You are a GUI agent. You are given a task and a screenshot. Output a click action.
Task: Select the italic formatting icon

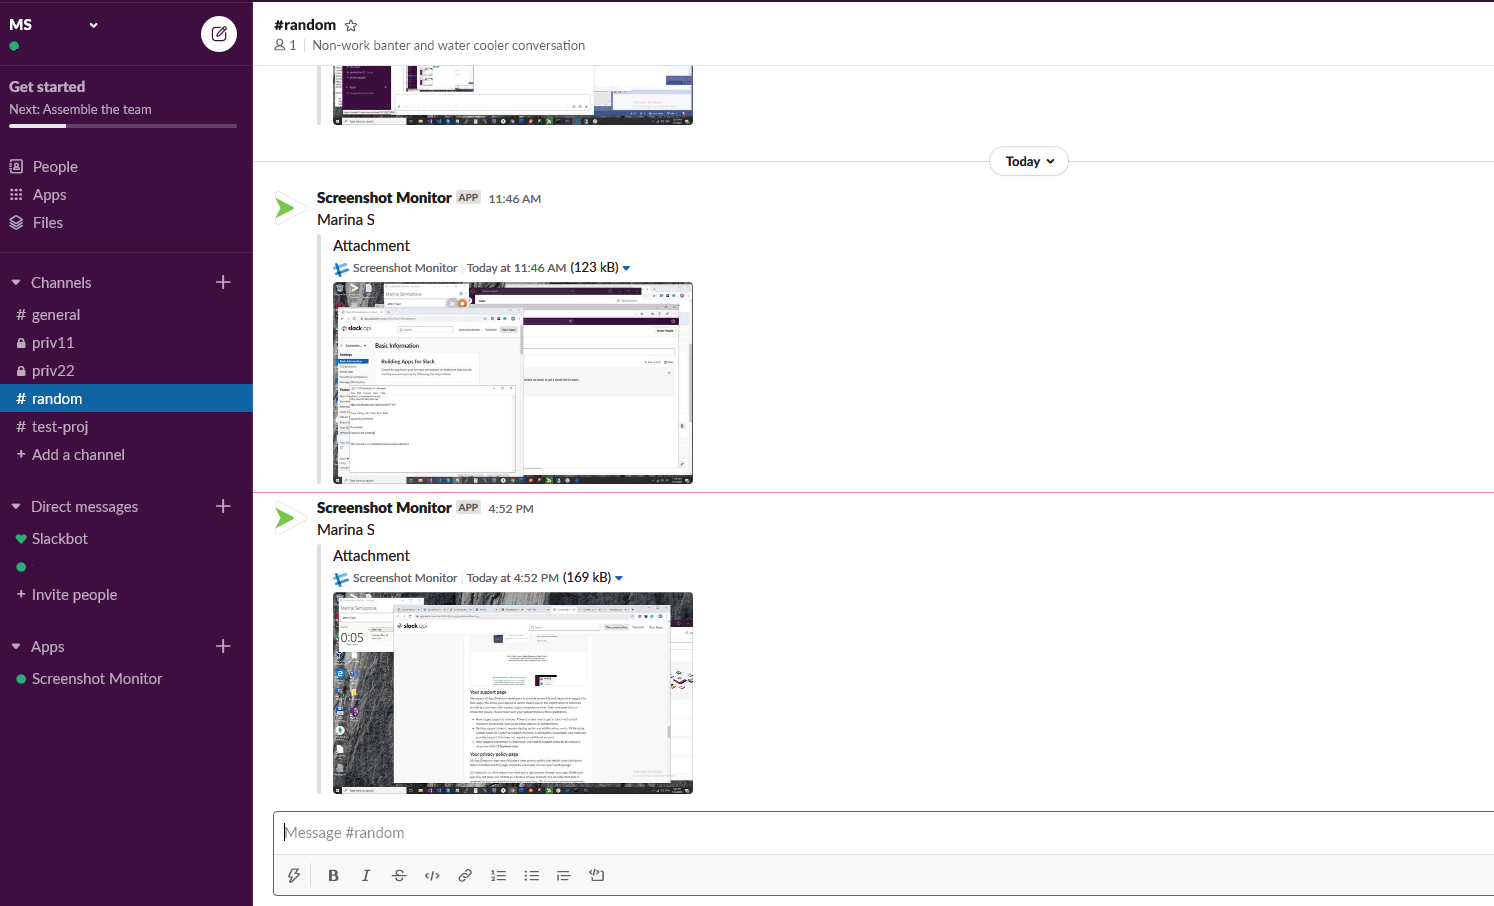(x=366, y=875)
